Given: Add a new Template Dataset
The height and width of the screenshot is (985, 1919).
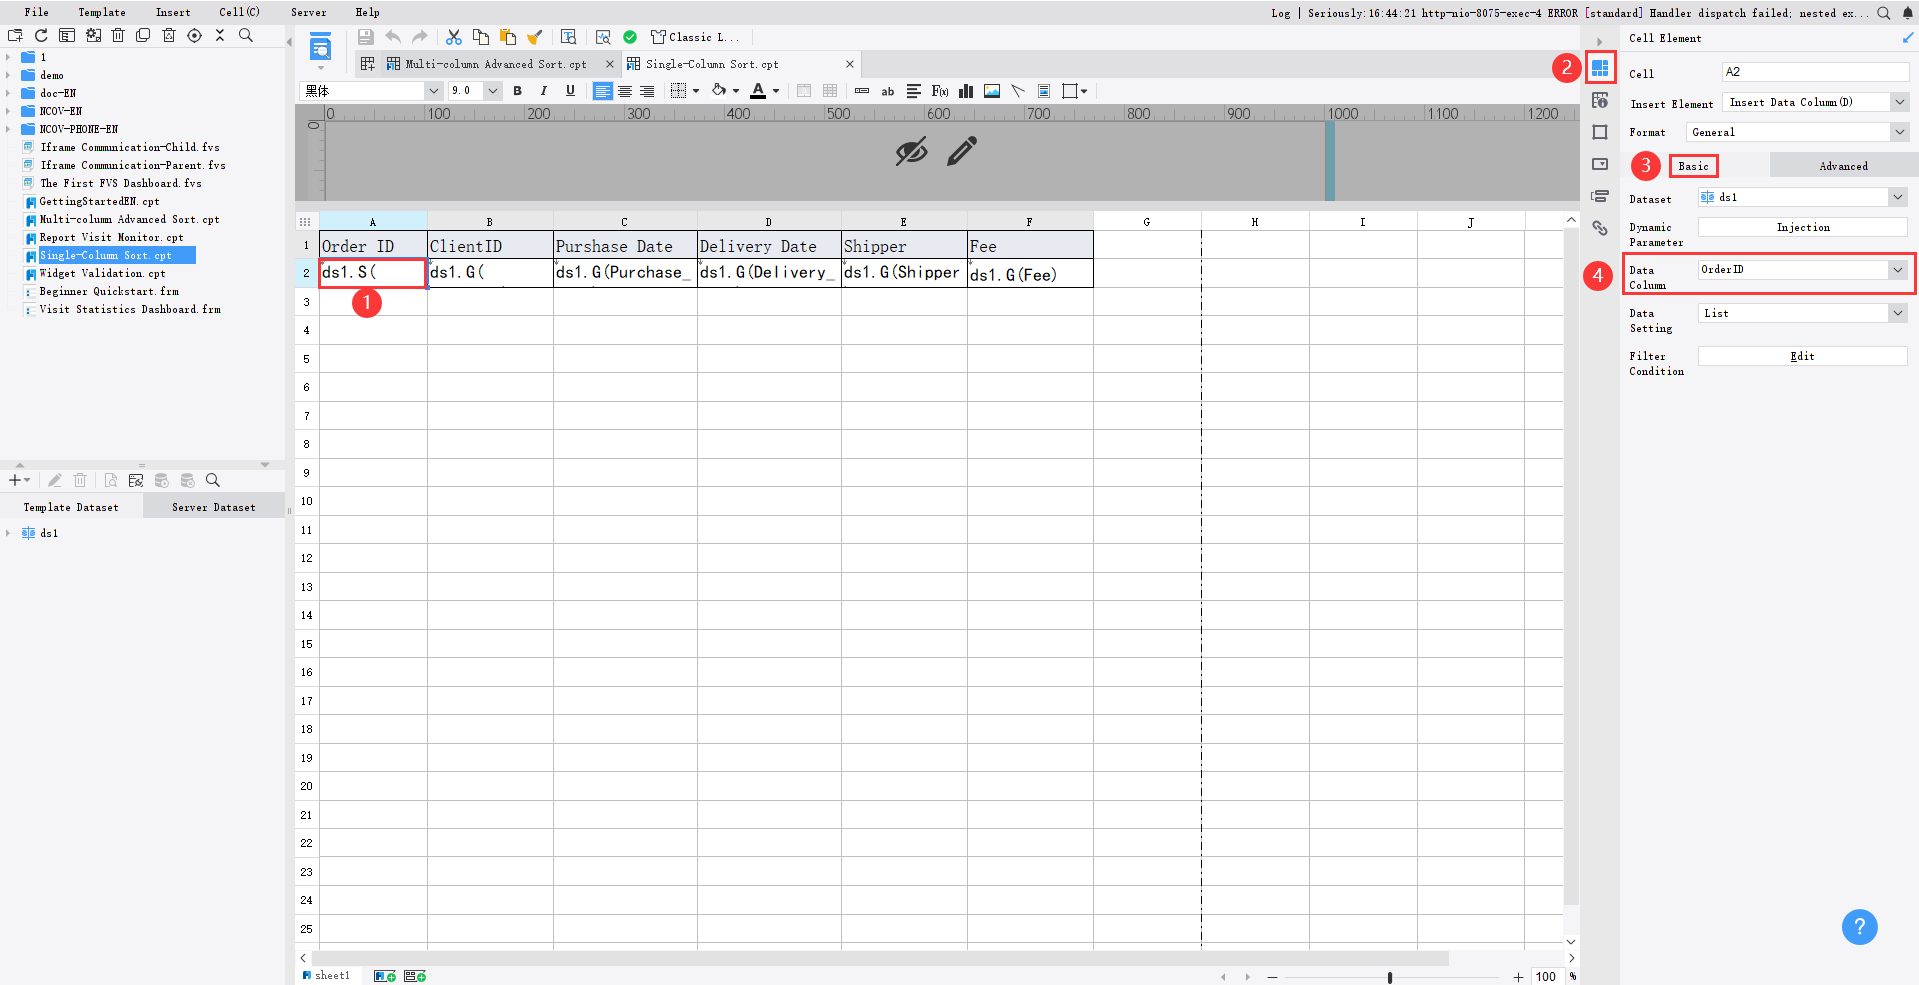Looking at the screenshot, I should point(15,480).
